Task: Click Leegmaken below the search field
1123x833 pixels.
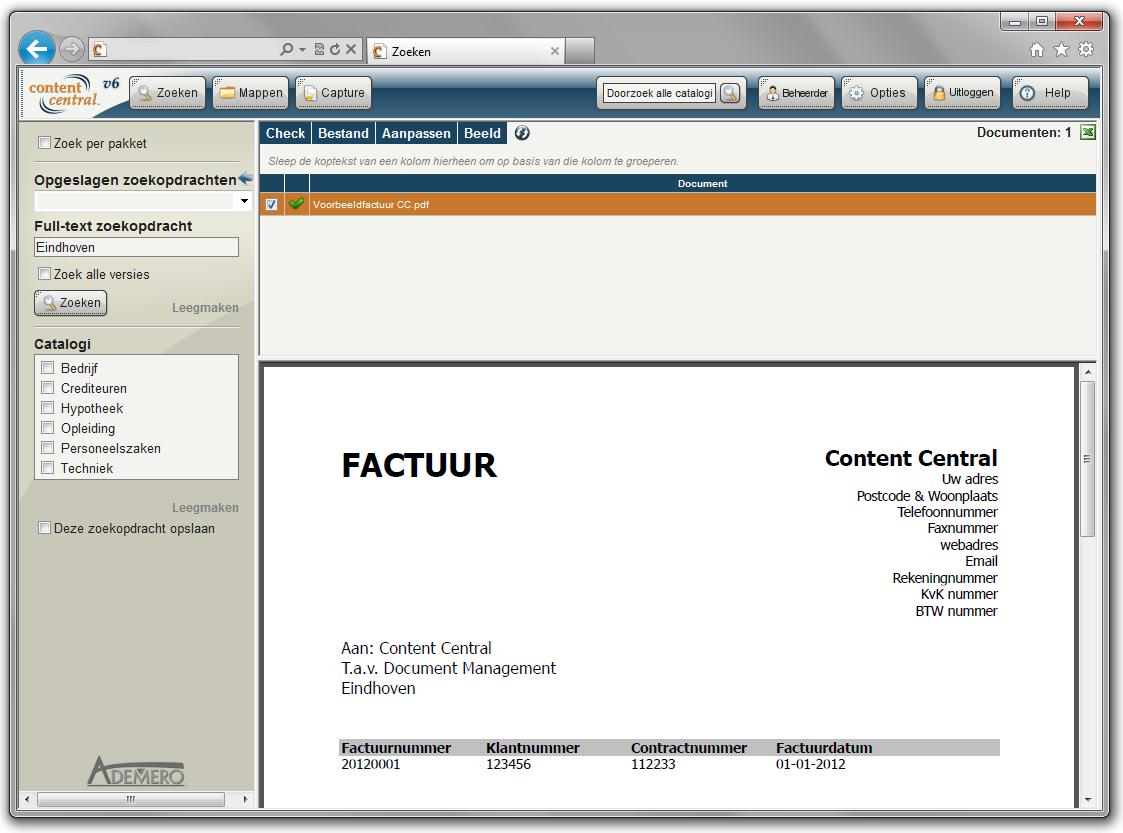Action: pyautogui.click(x=205, y=307)
